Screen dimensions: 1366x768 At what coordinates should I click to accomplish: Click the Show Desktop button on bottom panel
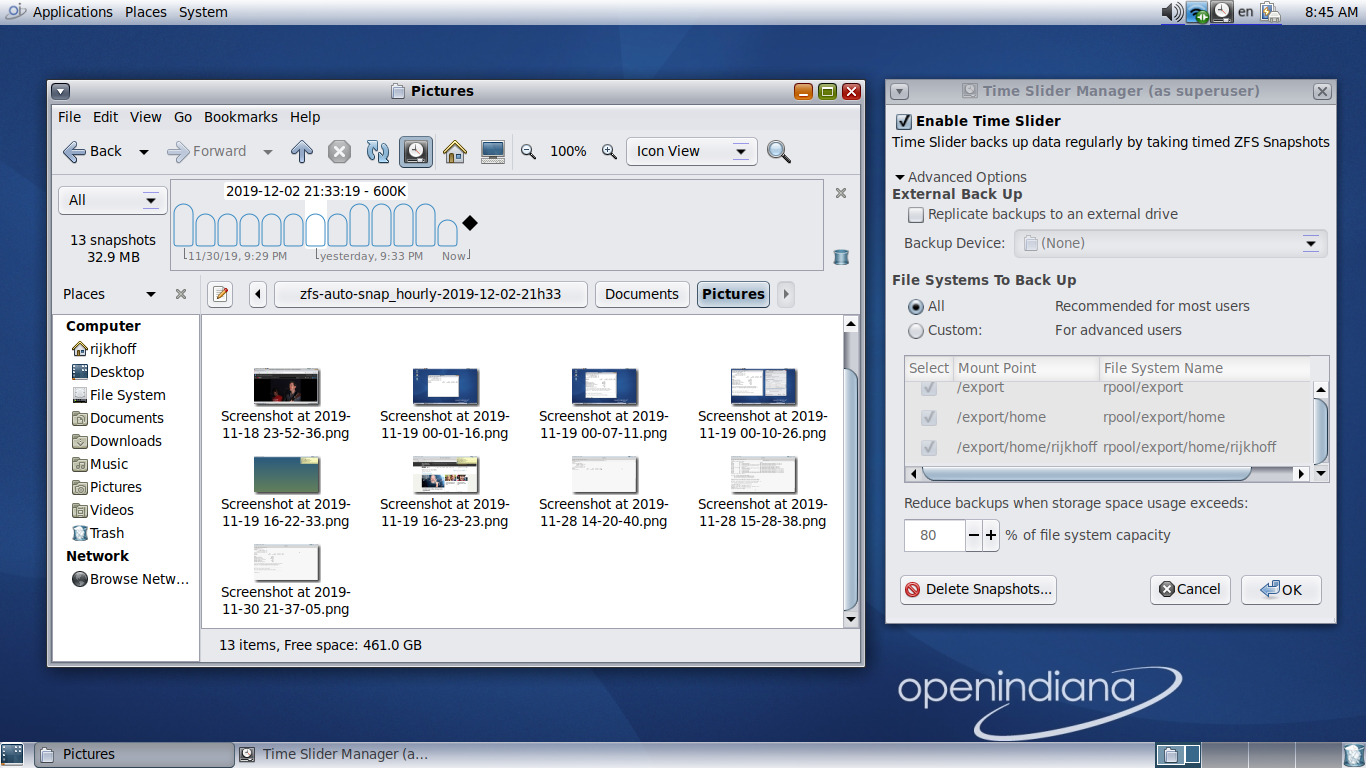pyautogui.click(x=13, y=754)
